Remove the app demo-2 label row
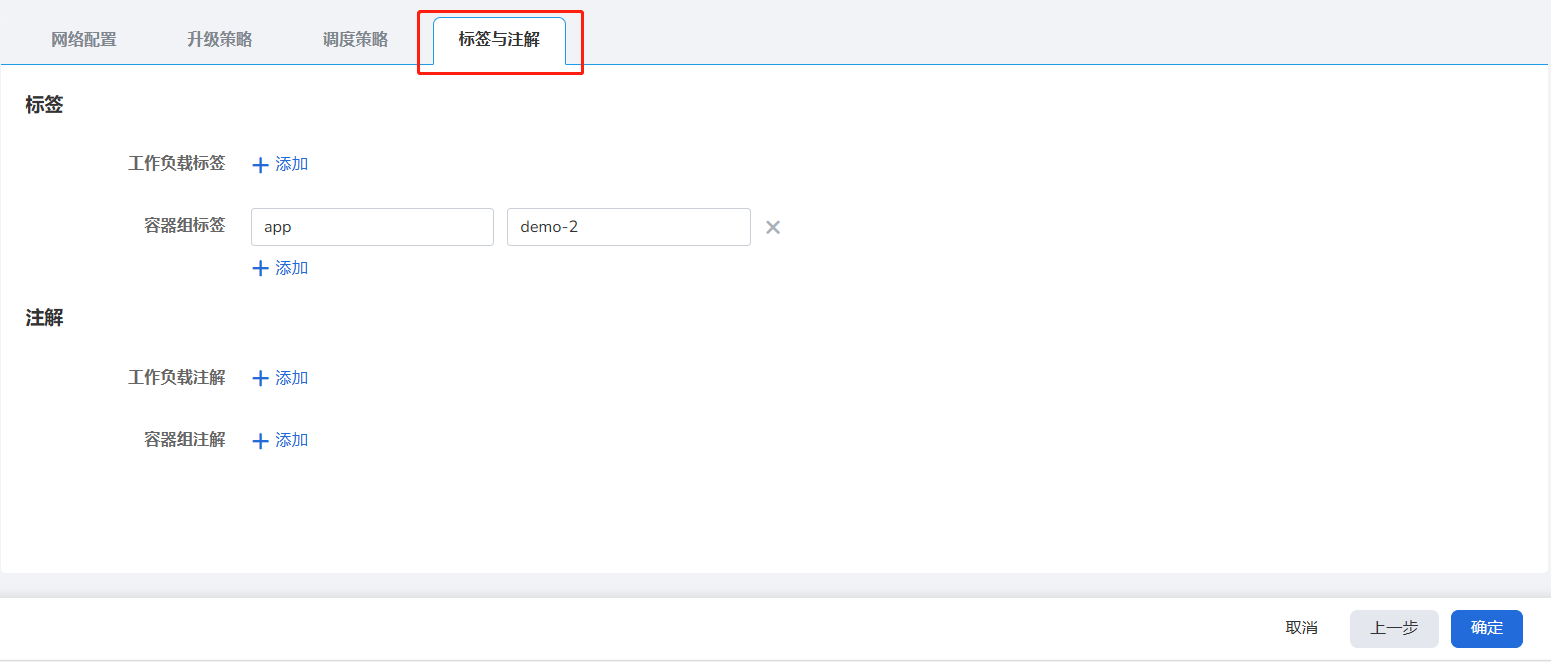Screen dimensions: 1551x662 (772, 227)
